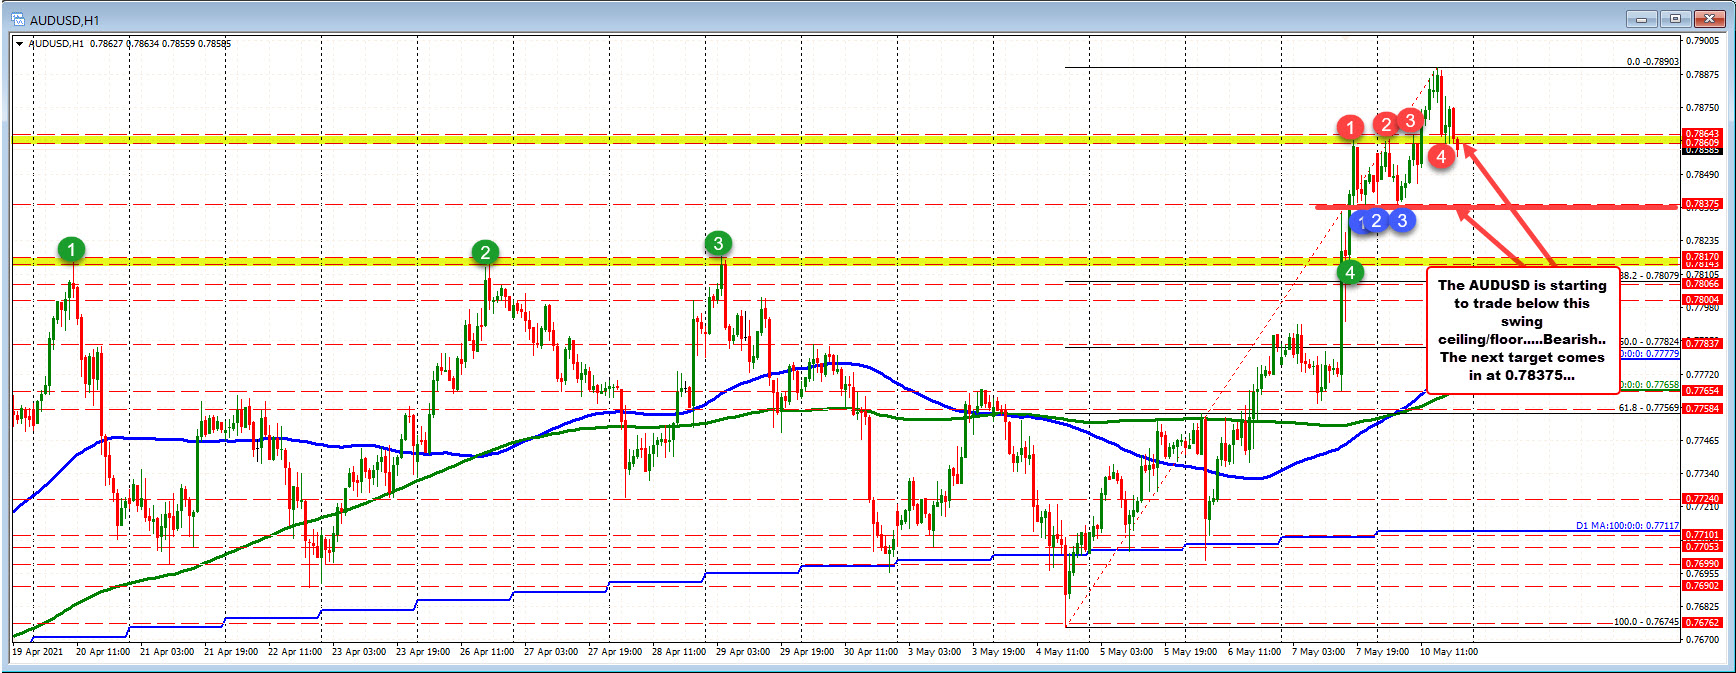This screenshot has width=1736, height=673.
Task: Minimize the AUDUSD chart window
Action: (1641, 19)
